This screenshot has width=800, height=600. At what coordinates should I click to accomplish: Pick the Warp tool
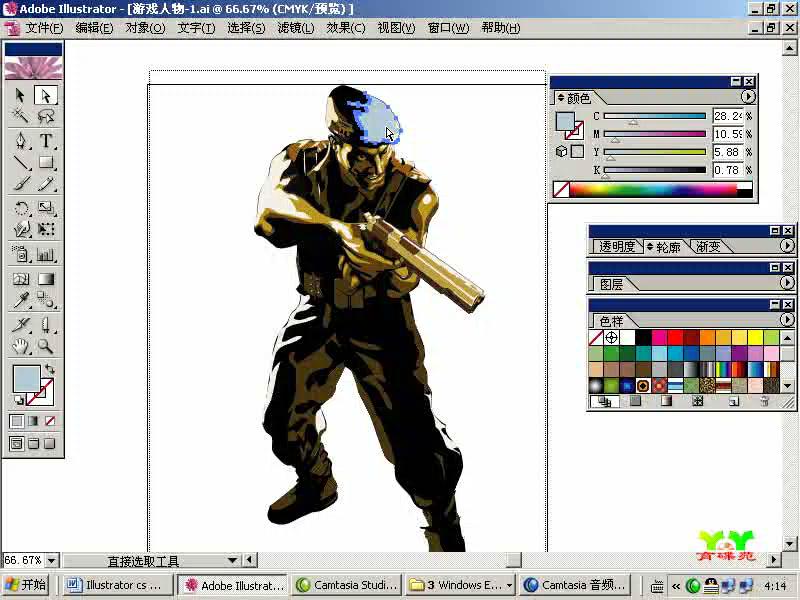[x=20, y=229]
